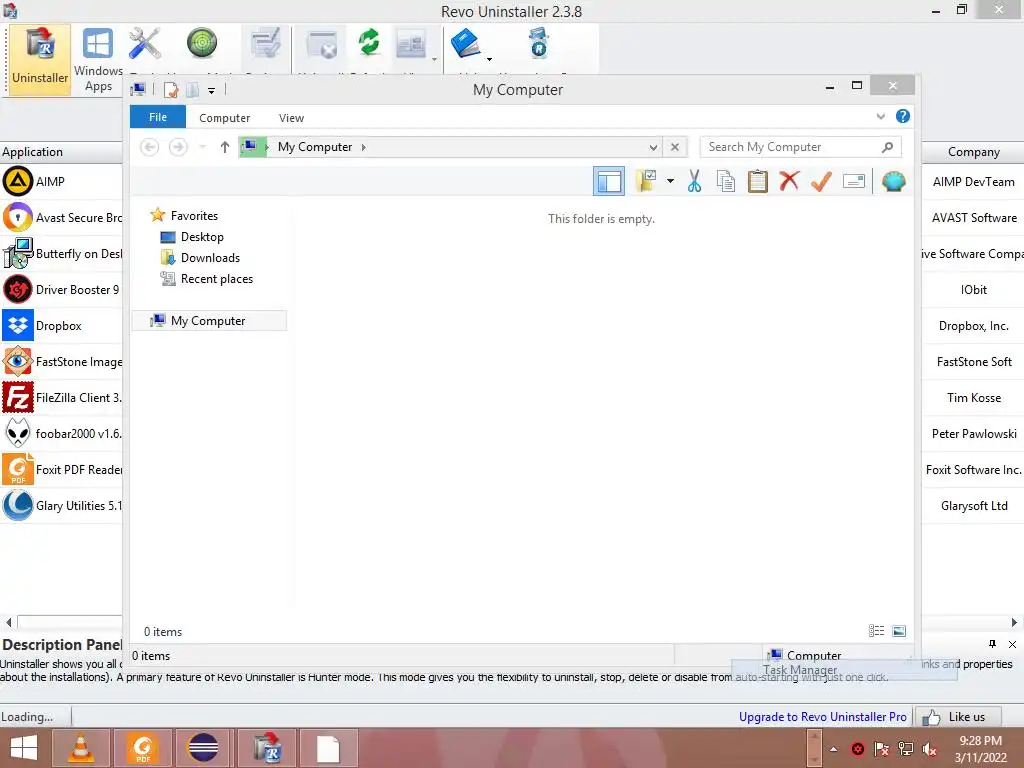Open Foxit PDF taskbar icon
This screenshot has height=768, width=1024.
[x=142, y=748]
